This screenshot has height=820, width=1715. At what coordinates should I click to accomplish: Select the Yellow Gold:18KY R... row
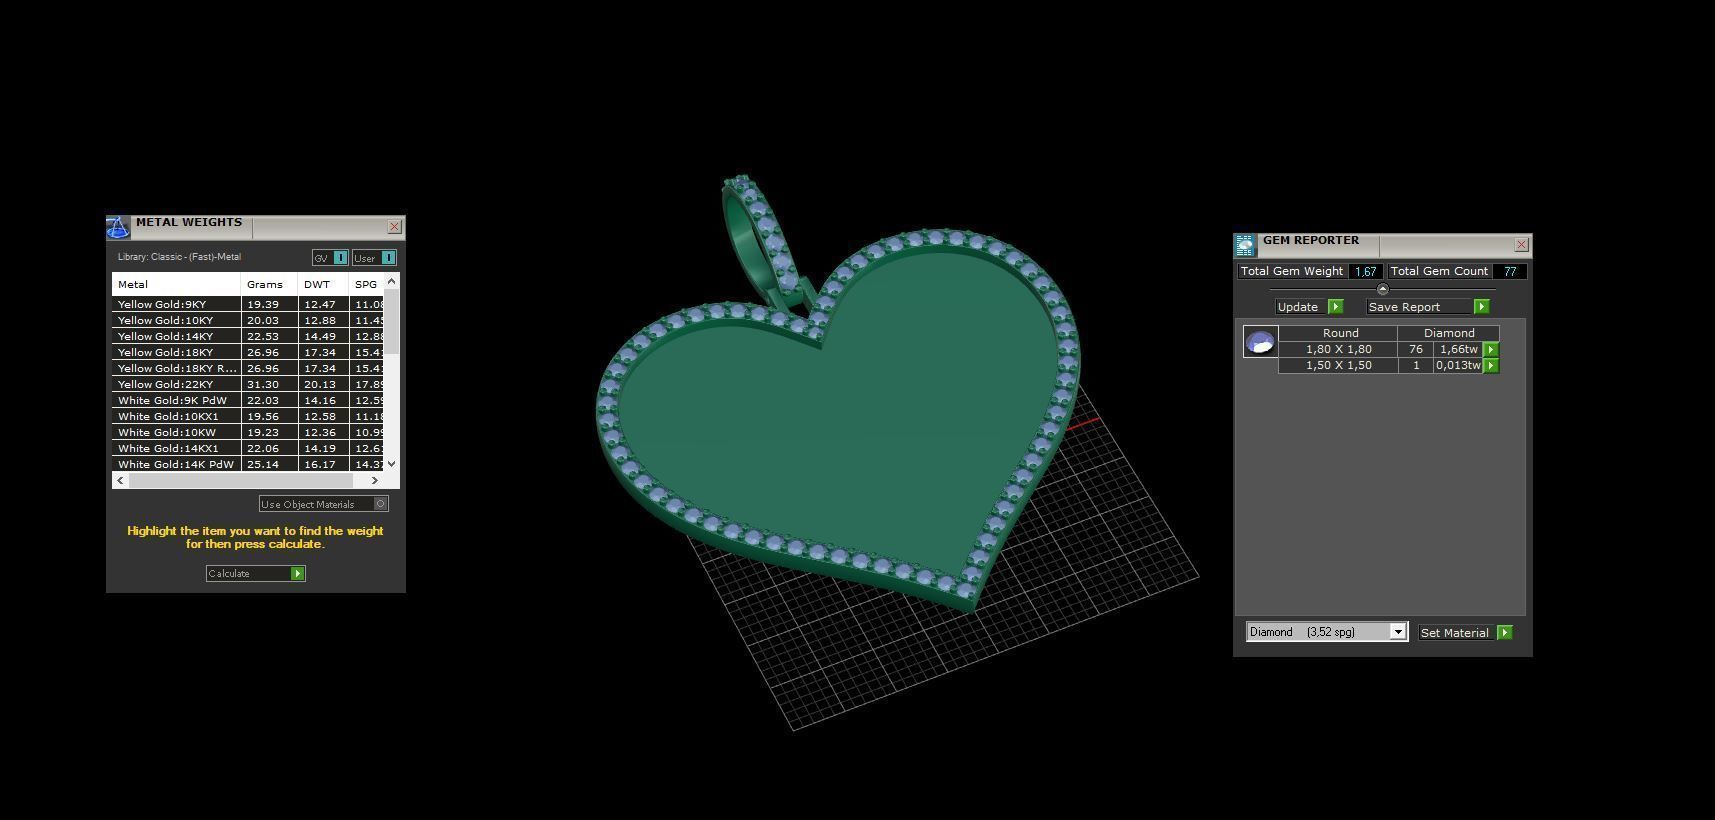(x=248, y=368)
